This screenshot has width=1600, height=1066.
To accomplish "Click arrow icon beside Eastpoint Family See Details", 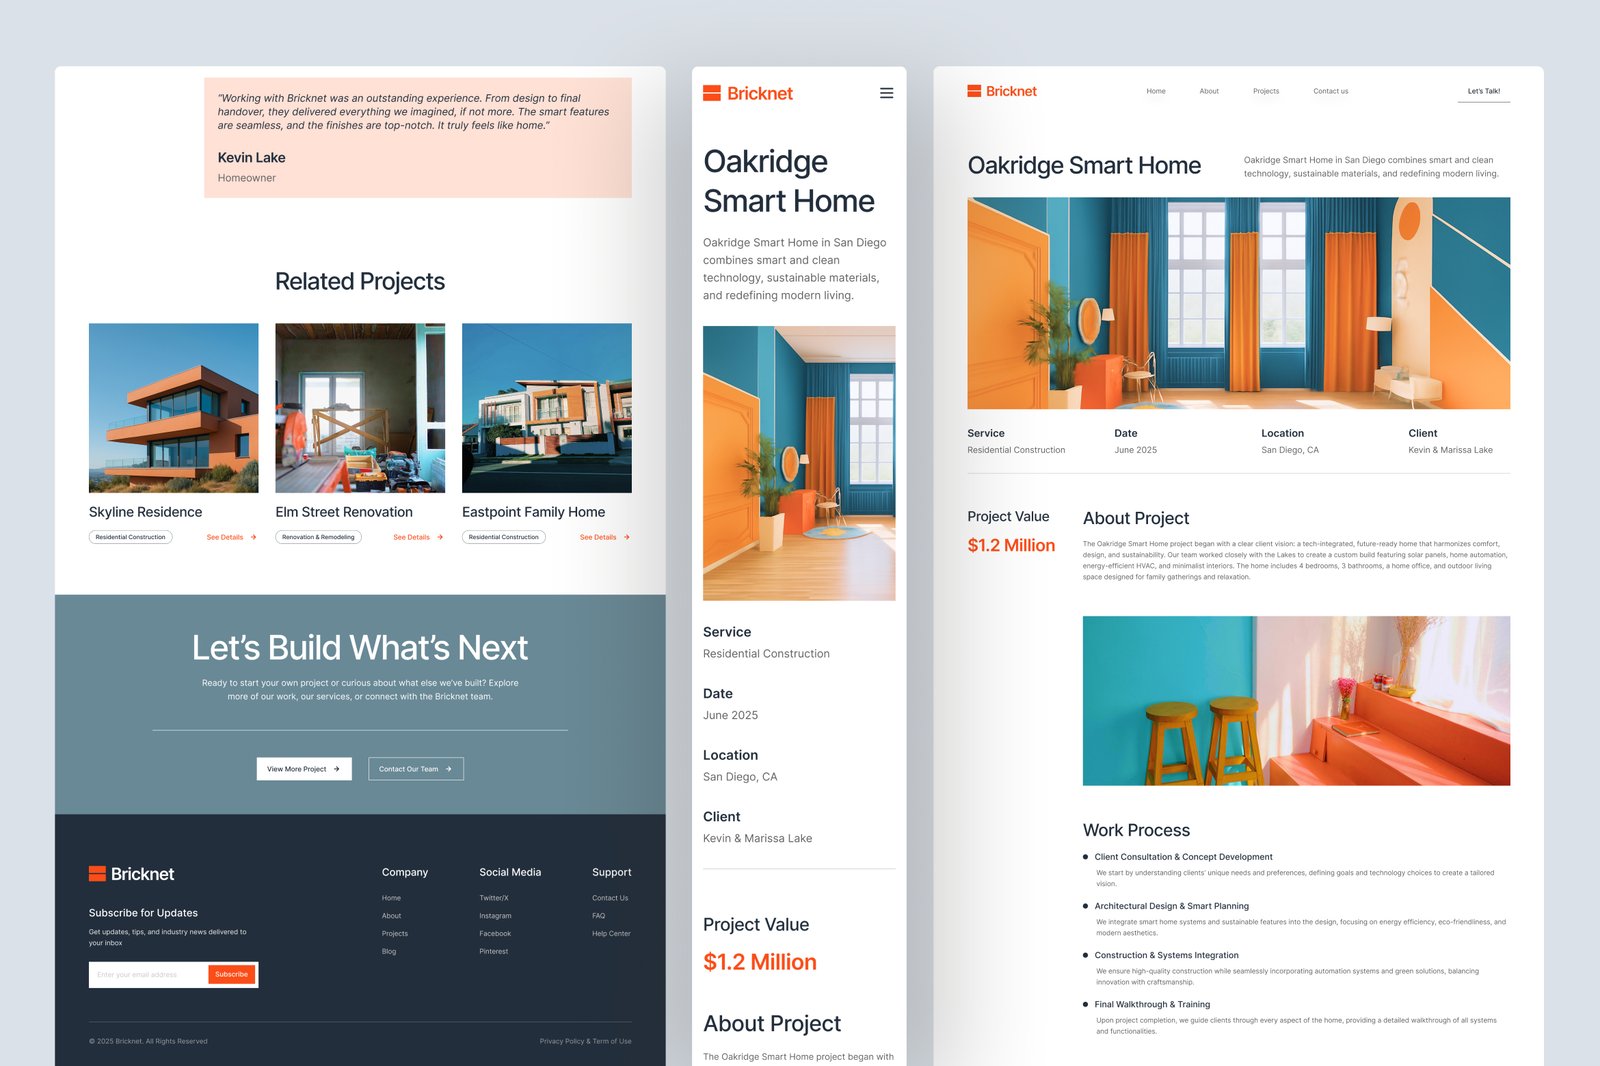I will pyautogui.click(x=627, y=537).
